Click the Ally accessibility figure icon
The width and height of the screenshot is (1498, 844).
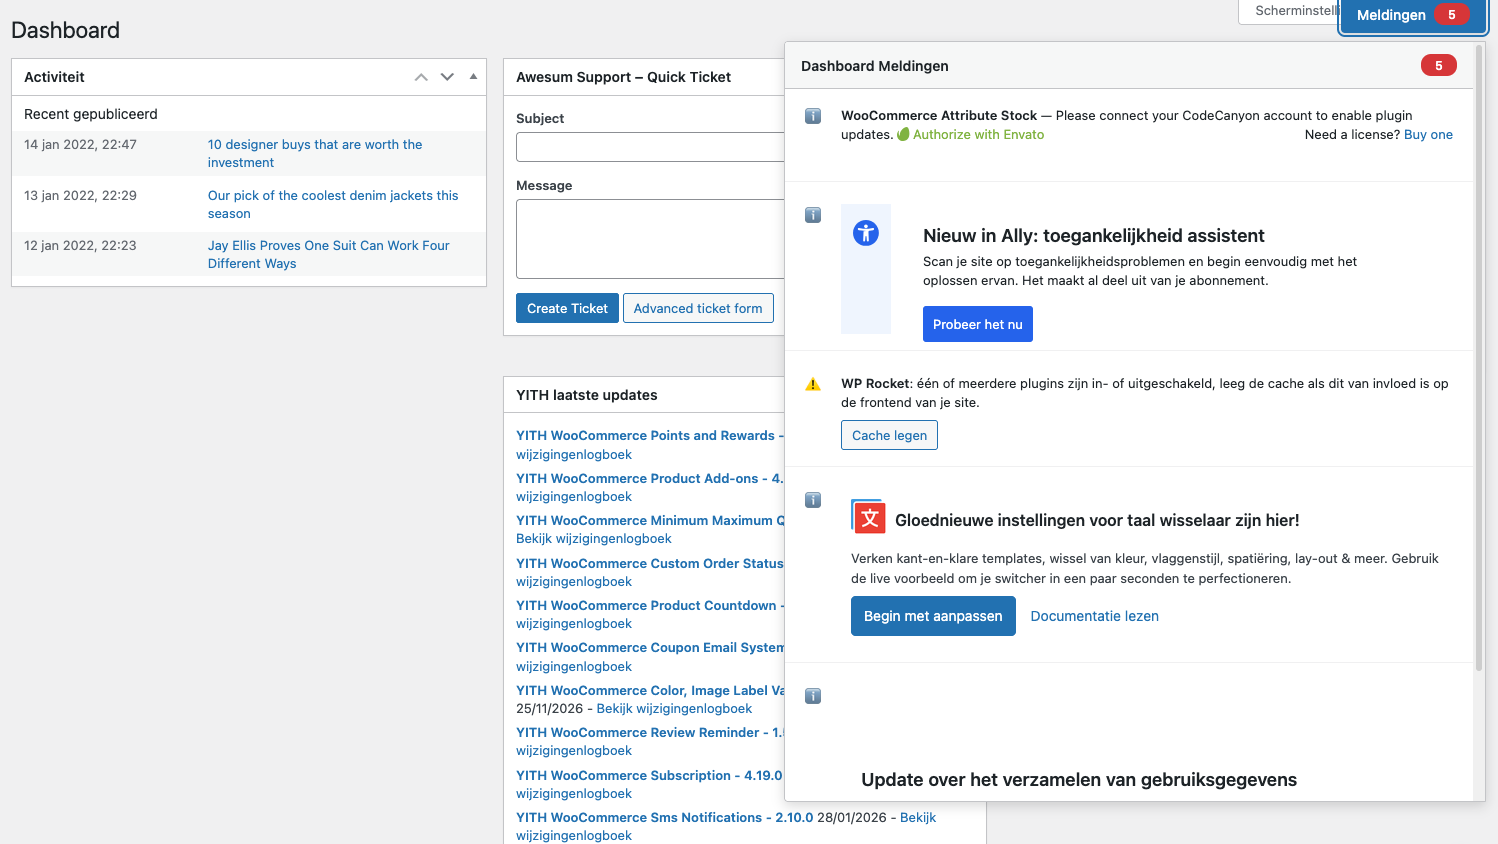click(865, 233)
